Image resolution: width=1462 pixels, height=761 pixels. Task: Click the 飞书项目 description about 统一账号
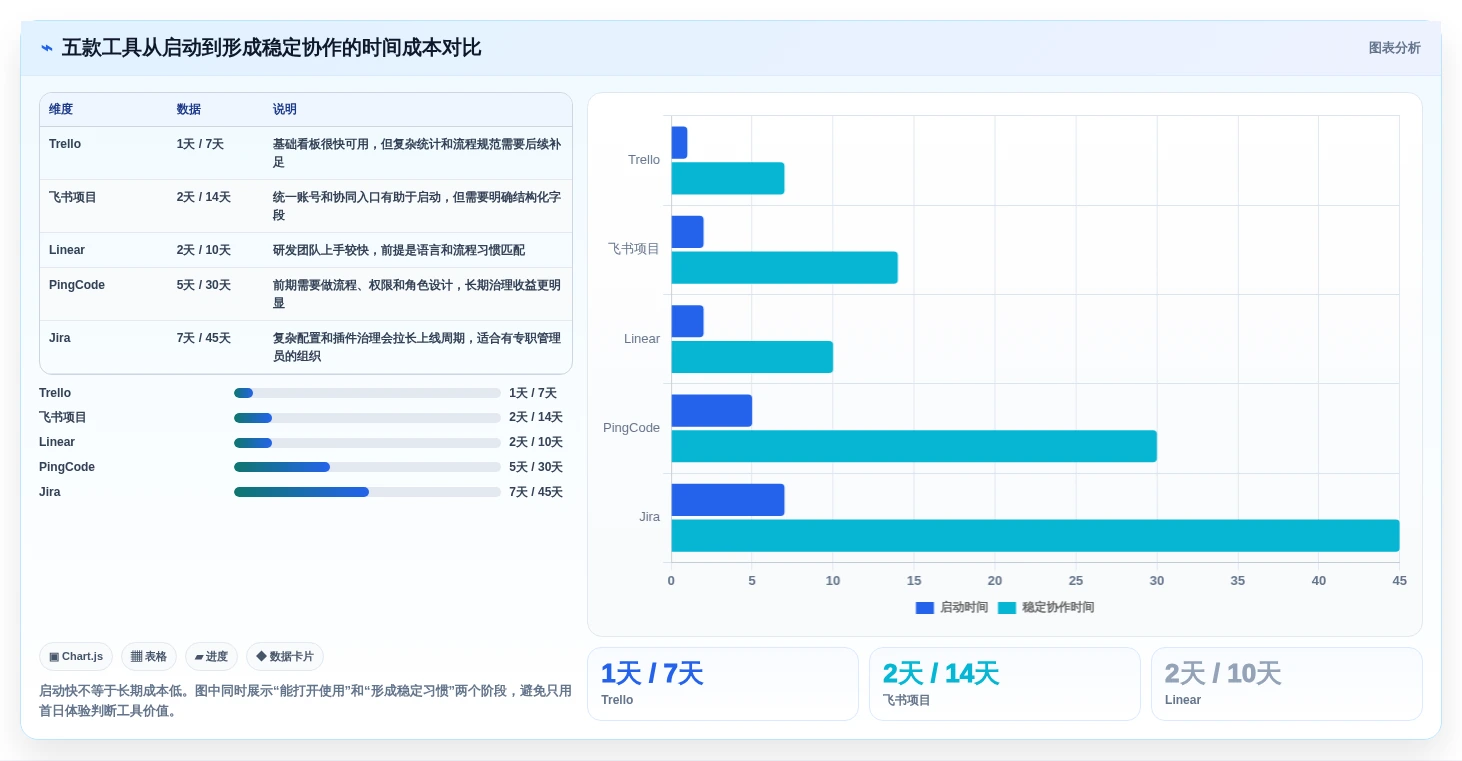click(417, 206)
